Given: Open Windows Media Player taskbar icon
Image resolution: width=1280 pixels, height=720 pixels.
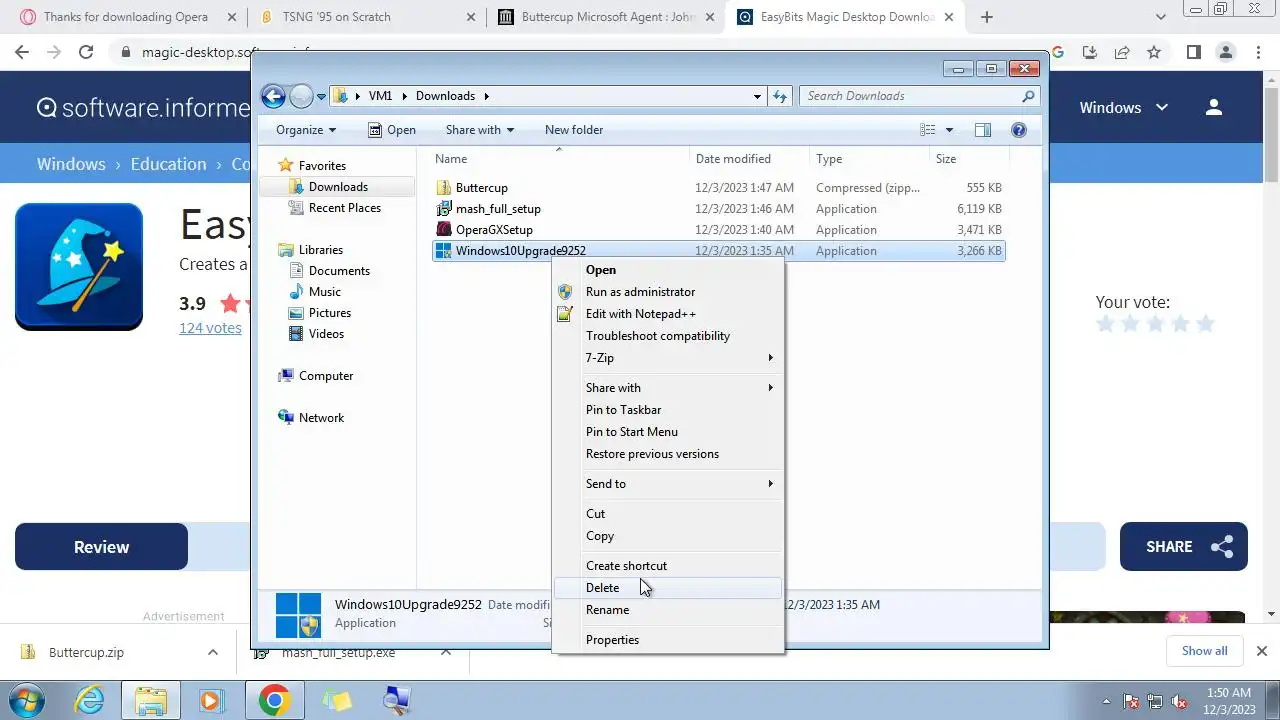Looking at the screenshot, I should coord(211,700).
